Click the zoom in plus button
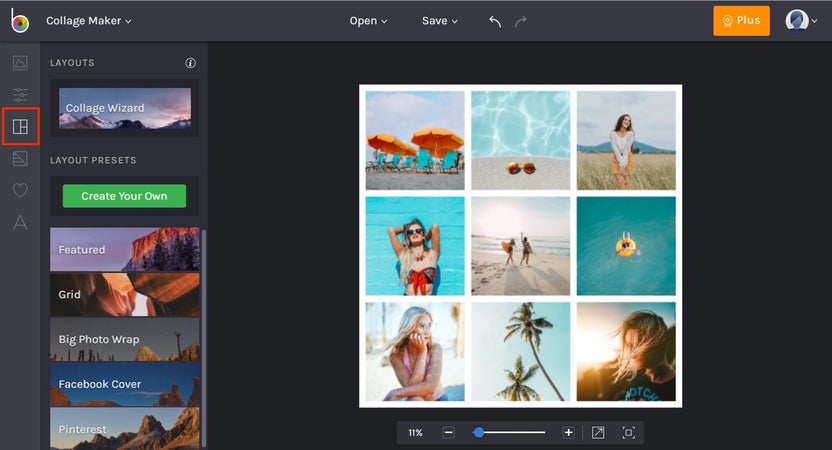The width and height of the screenshot is (832, 450). pos(568,432)
